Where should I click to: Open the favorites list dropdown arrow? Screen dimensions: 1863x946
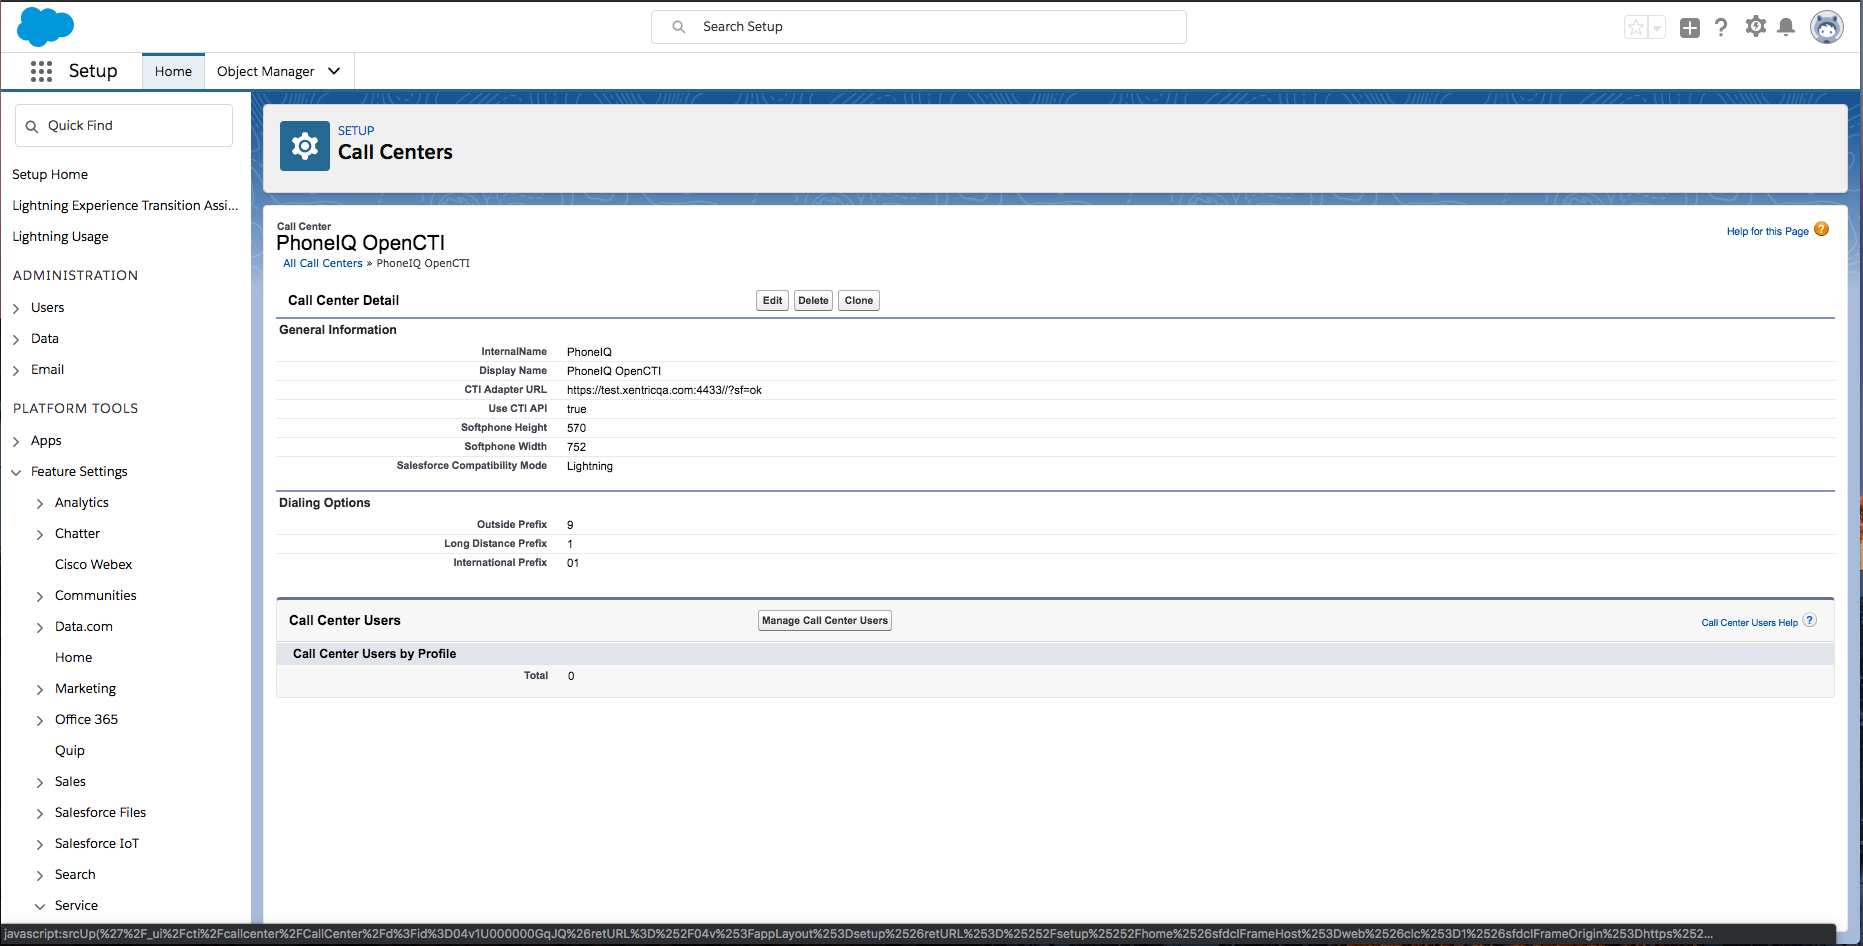tap(1657, 28)
